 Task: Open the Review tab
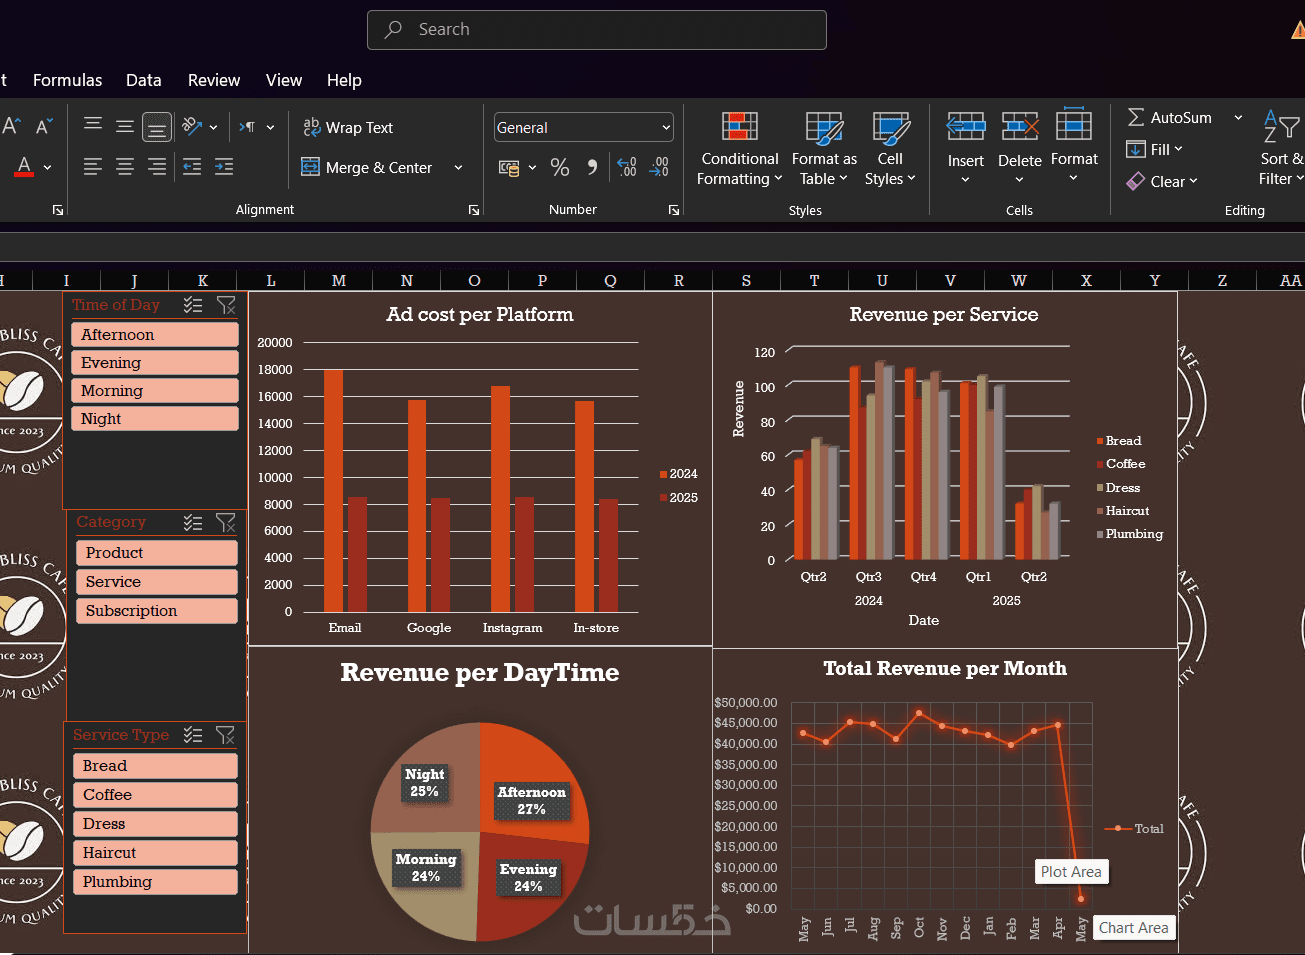tap(214, 80)
